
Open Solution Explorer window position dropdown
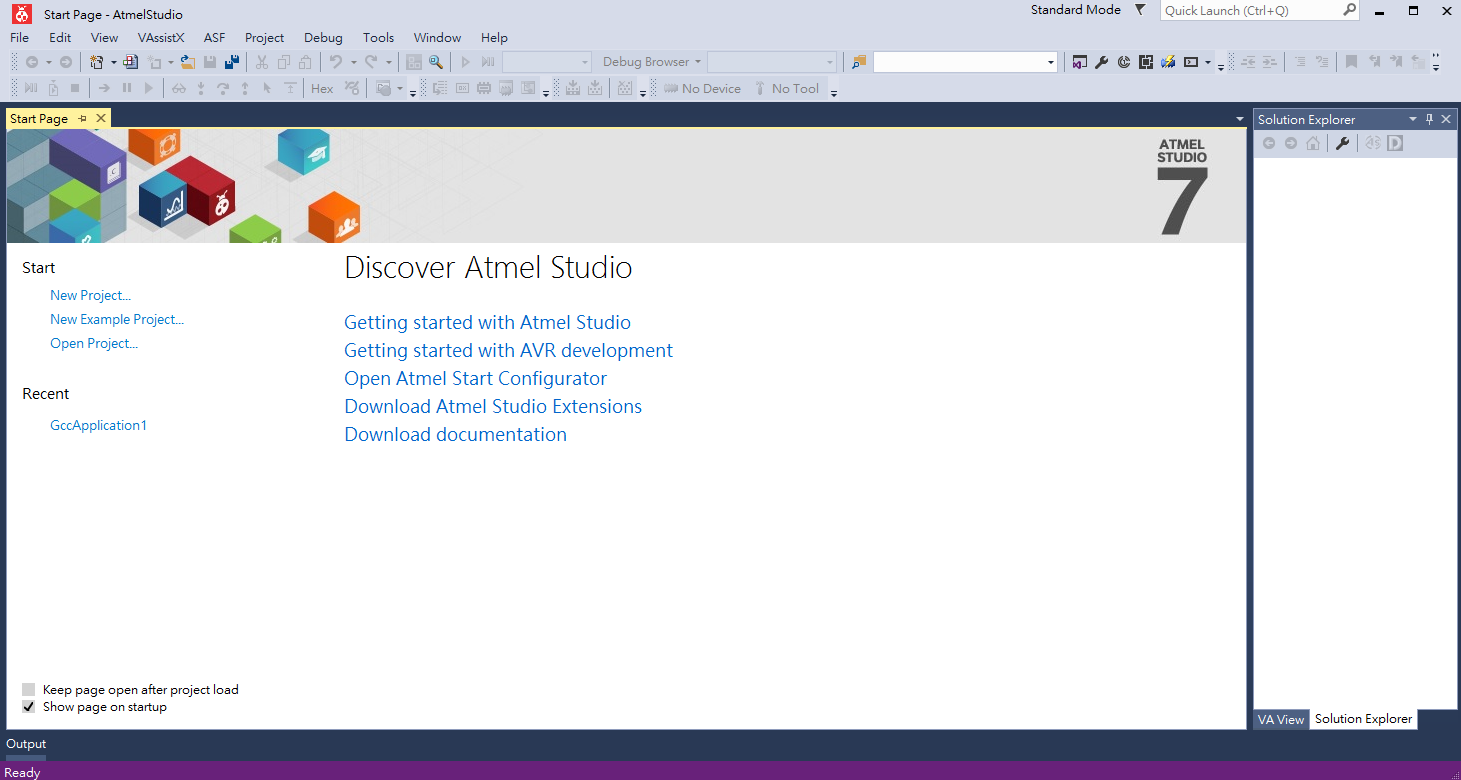click(1413, 119)
